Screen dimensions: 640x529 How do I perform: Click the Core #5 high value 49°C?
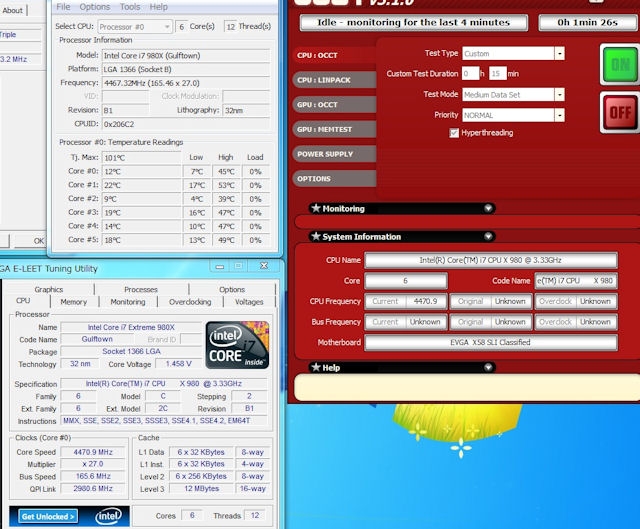[226, 240]
